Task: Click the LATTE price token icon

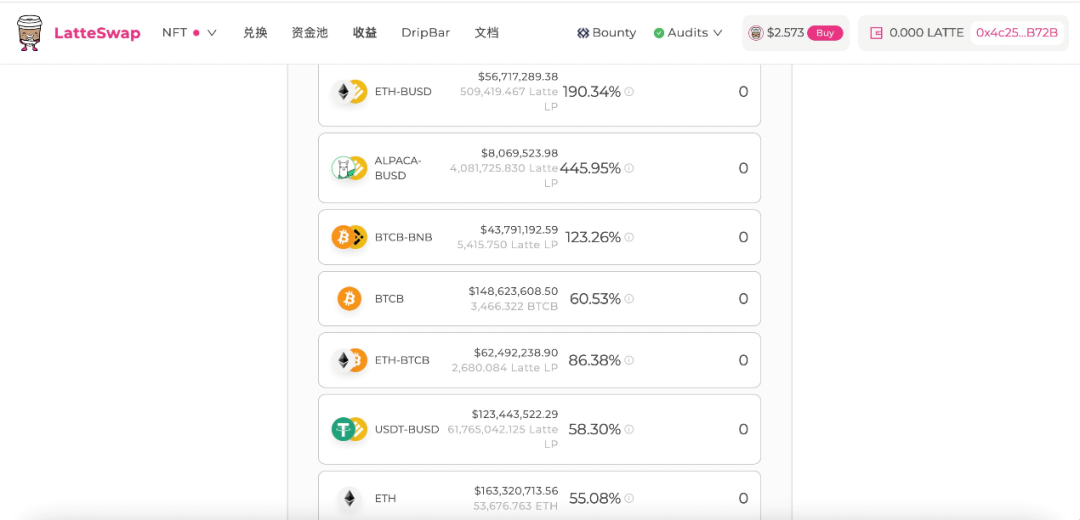Action: point(756,33)
